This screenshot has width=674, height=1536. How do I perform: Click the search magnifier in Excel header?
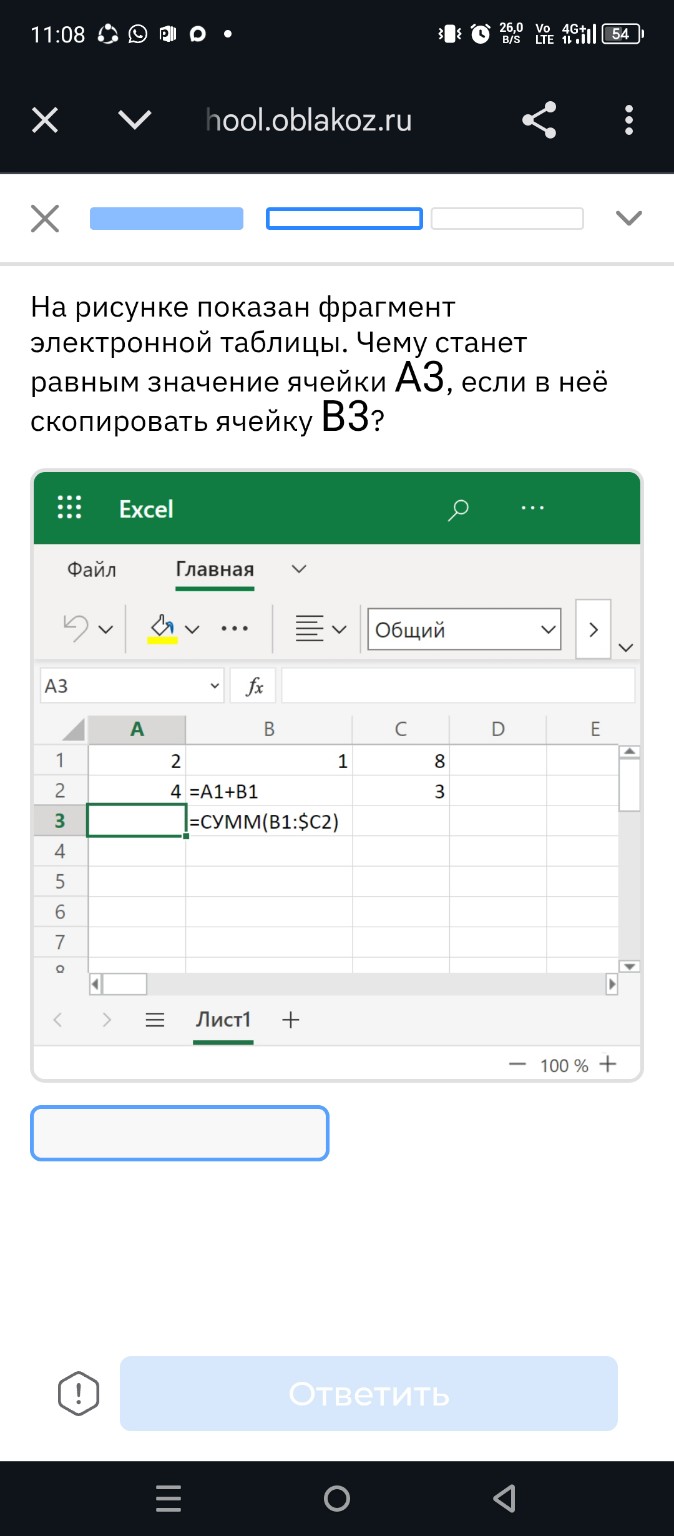pos(458,509)
